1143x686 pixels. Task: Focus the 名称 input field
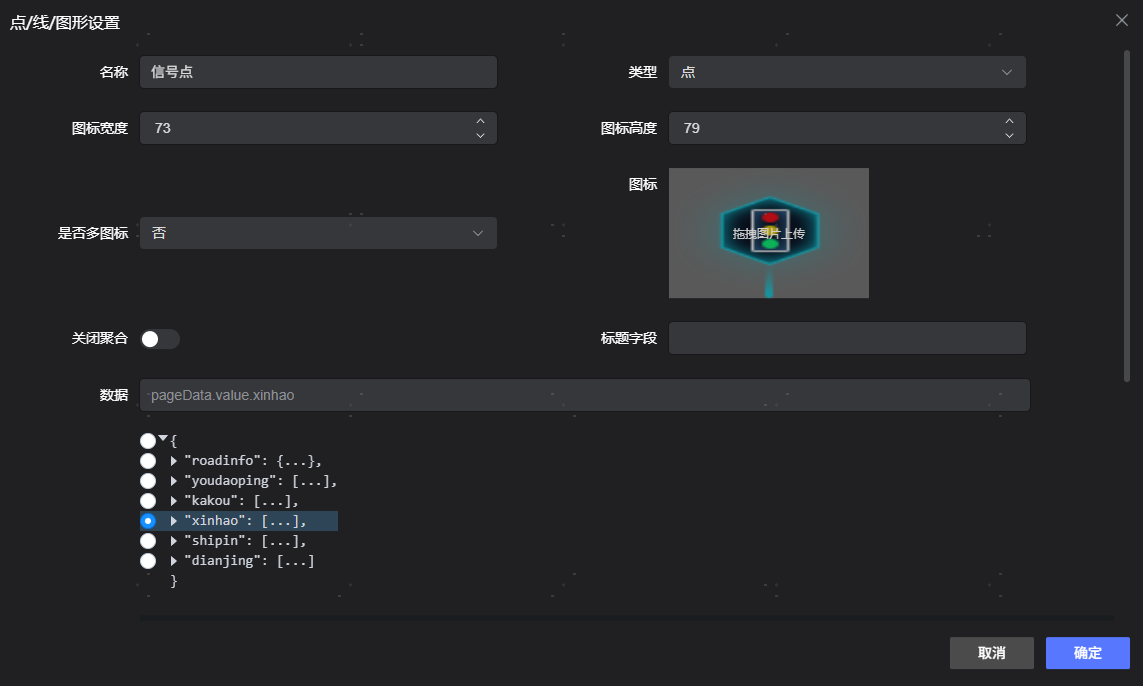click(x=318, y=72)
